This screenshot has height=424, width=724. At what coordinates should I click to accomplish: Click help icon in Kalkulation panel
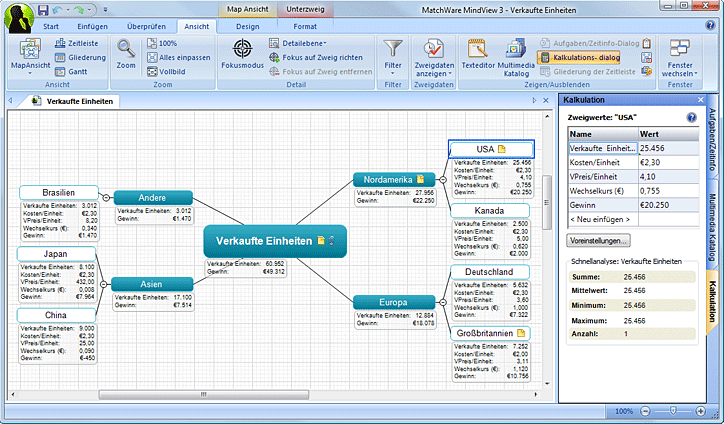(691, 117)
